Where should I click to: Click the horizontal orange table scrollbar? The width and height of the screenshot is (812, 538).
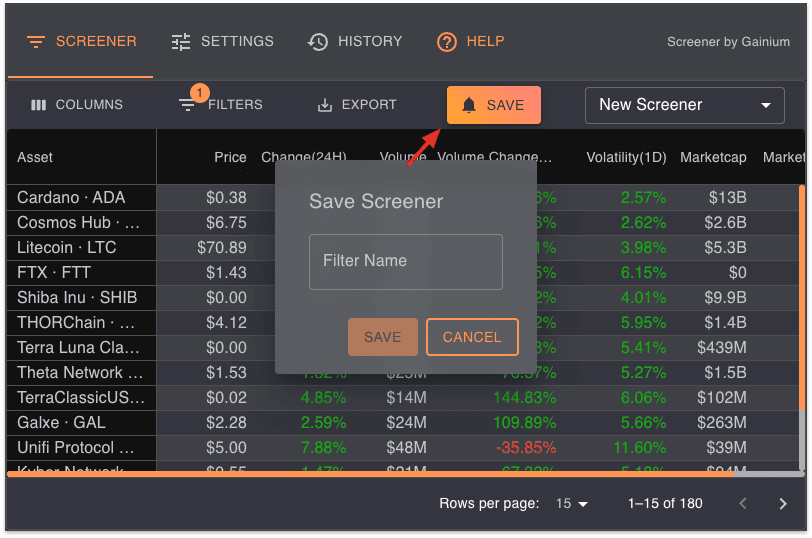[400, 474]
